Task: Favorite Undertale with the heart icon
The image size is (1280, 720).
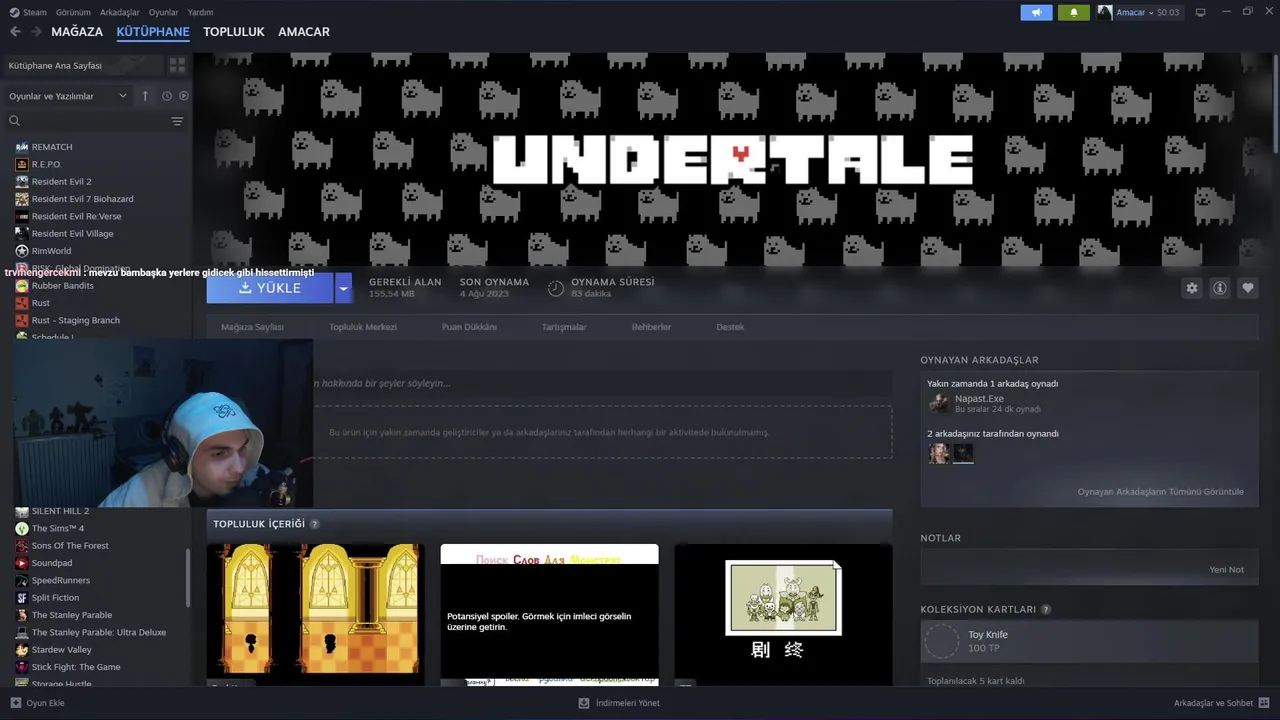Action: click(x=1248, y=288)
